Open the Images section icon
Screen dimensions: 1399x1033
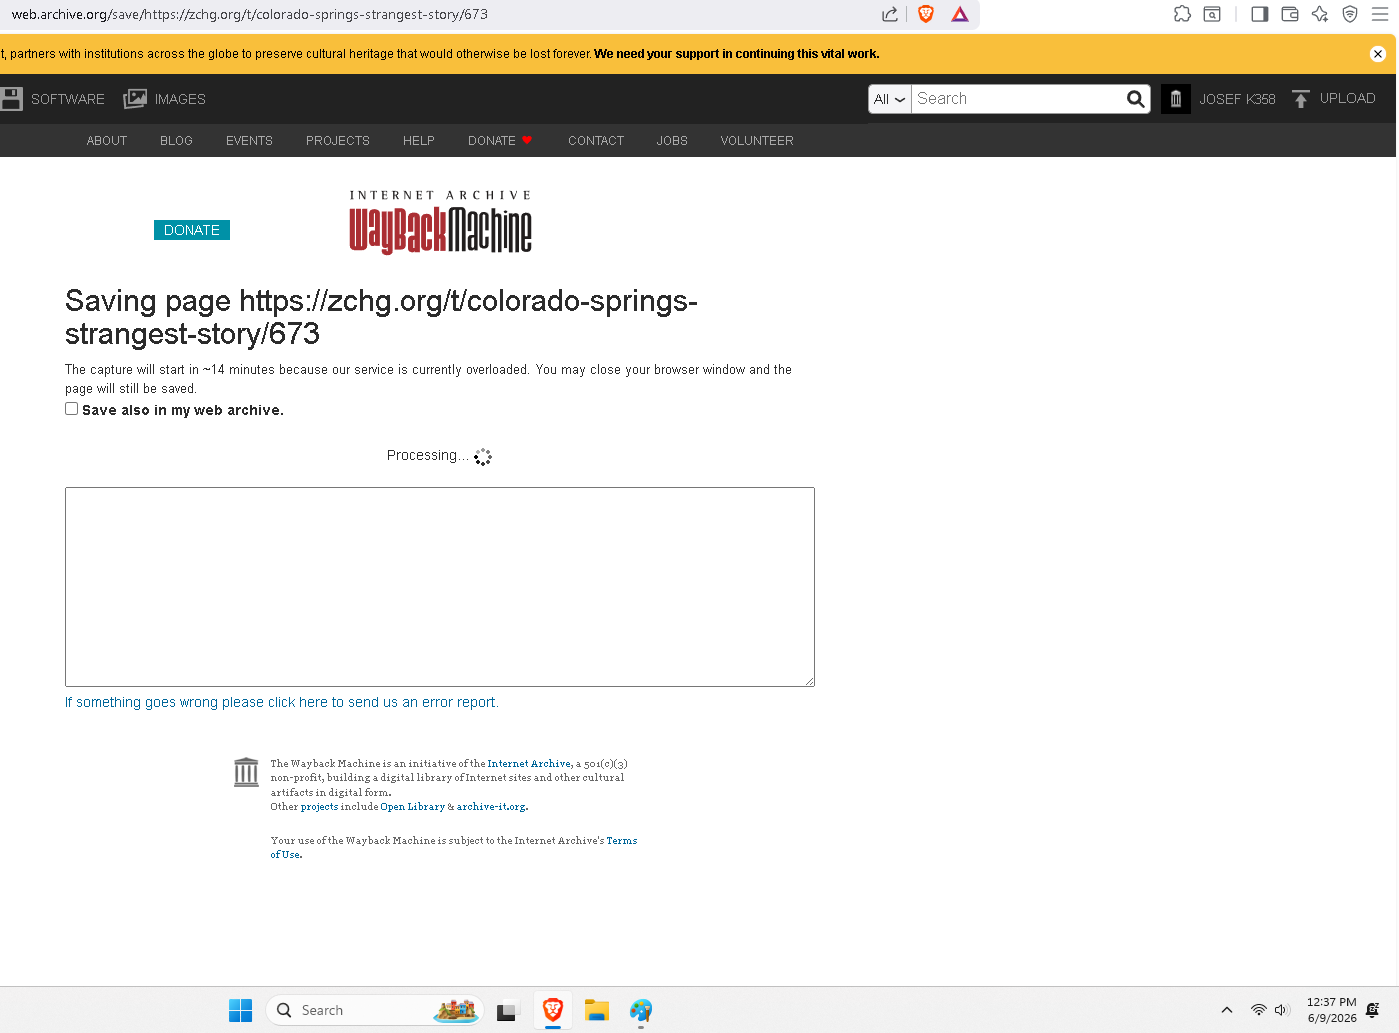(x=135, y=99)
